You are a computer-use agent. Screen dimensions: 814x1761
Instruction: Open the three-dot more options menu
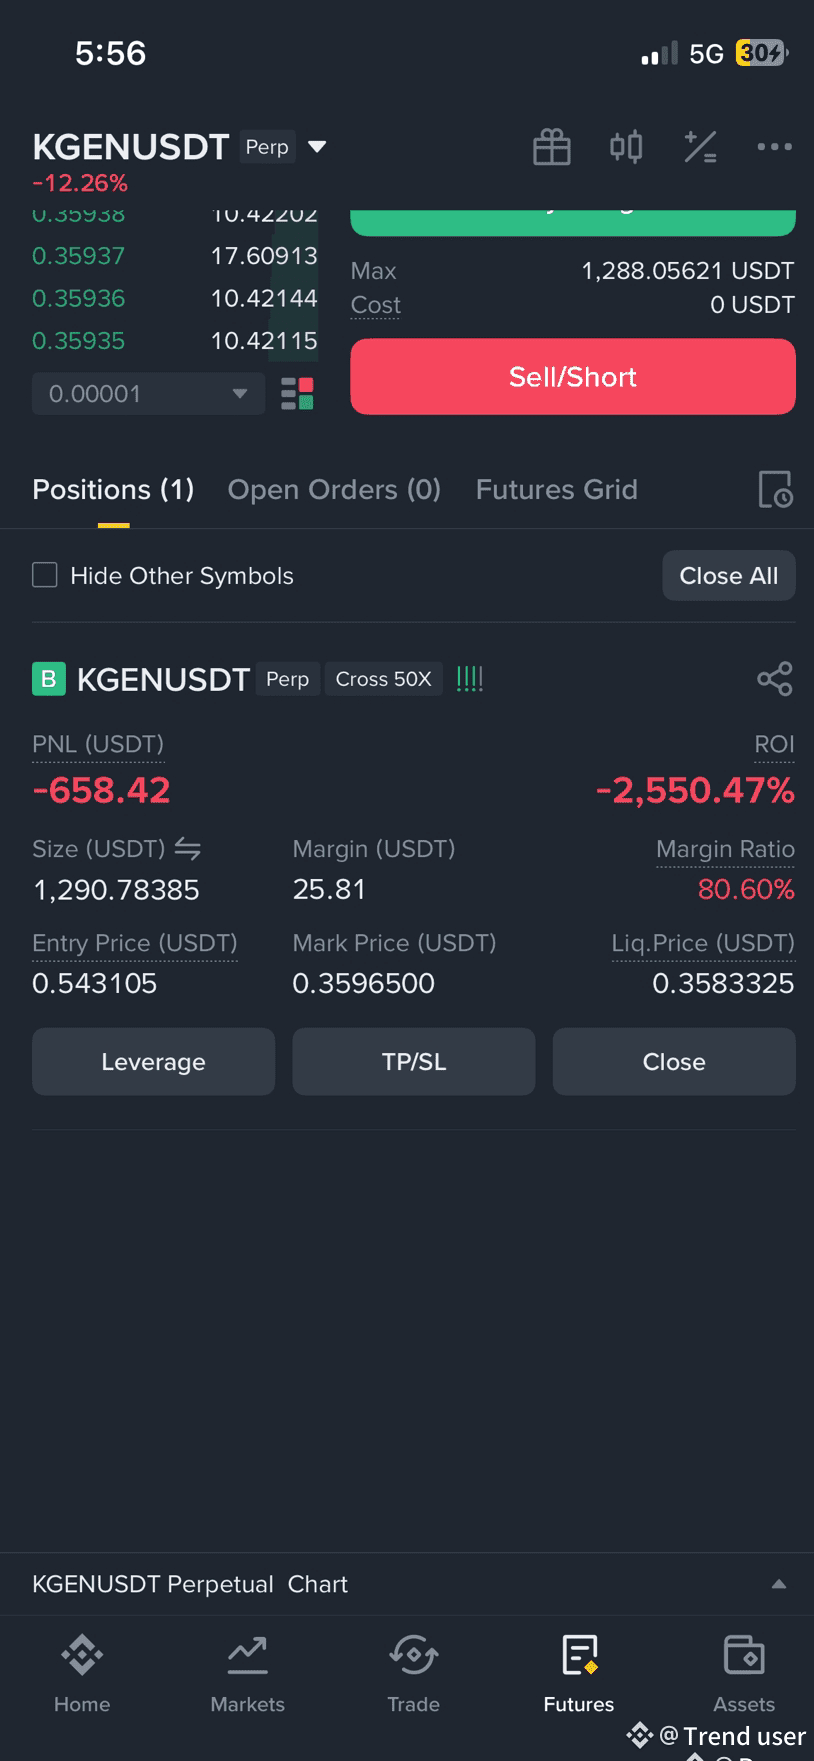coord(774,147)
